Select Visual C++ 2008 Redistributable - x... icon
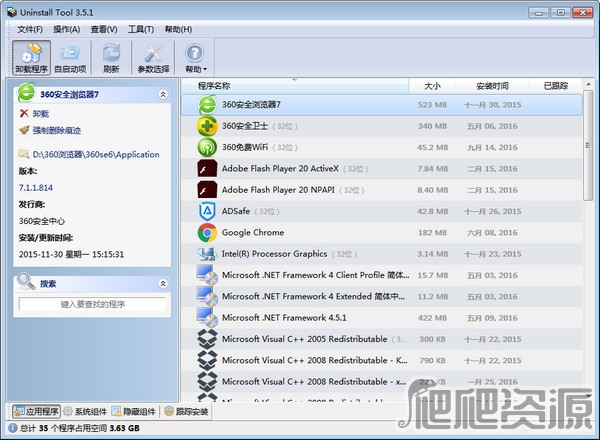 (x=207, y=381)
